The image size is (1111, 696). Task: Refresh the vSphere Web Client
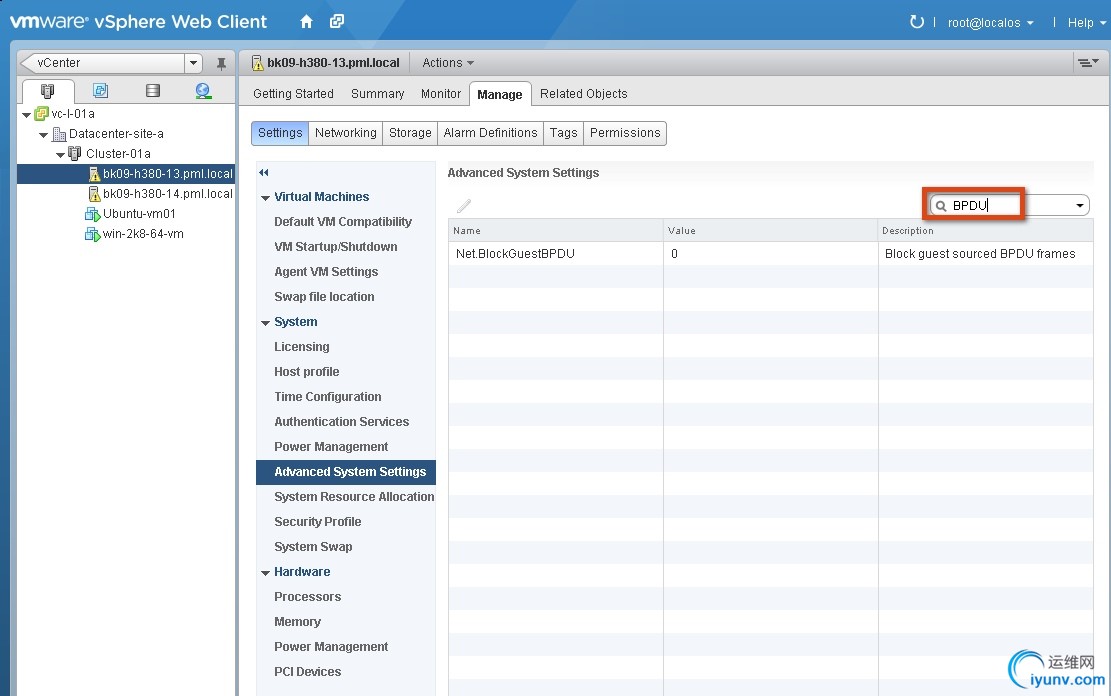917,22
